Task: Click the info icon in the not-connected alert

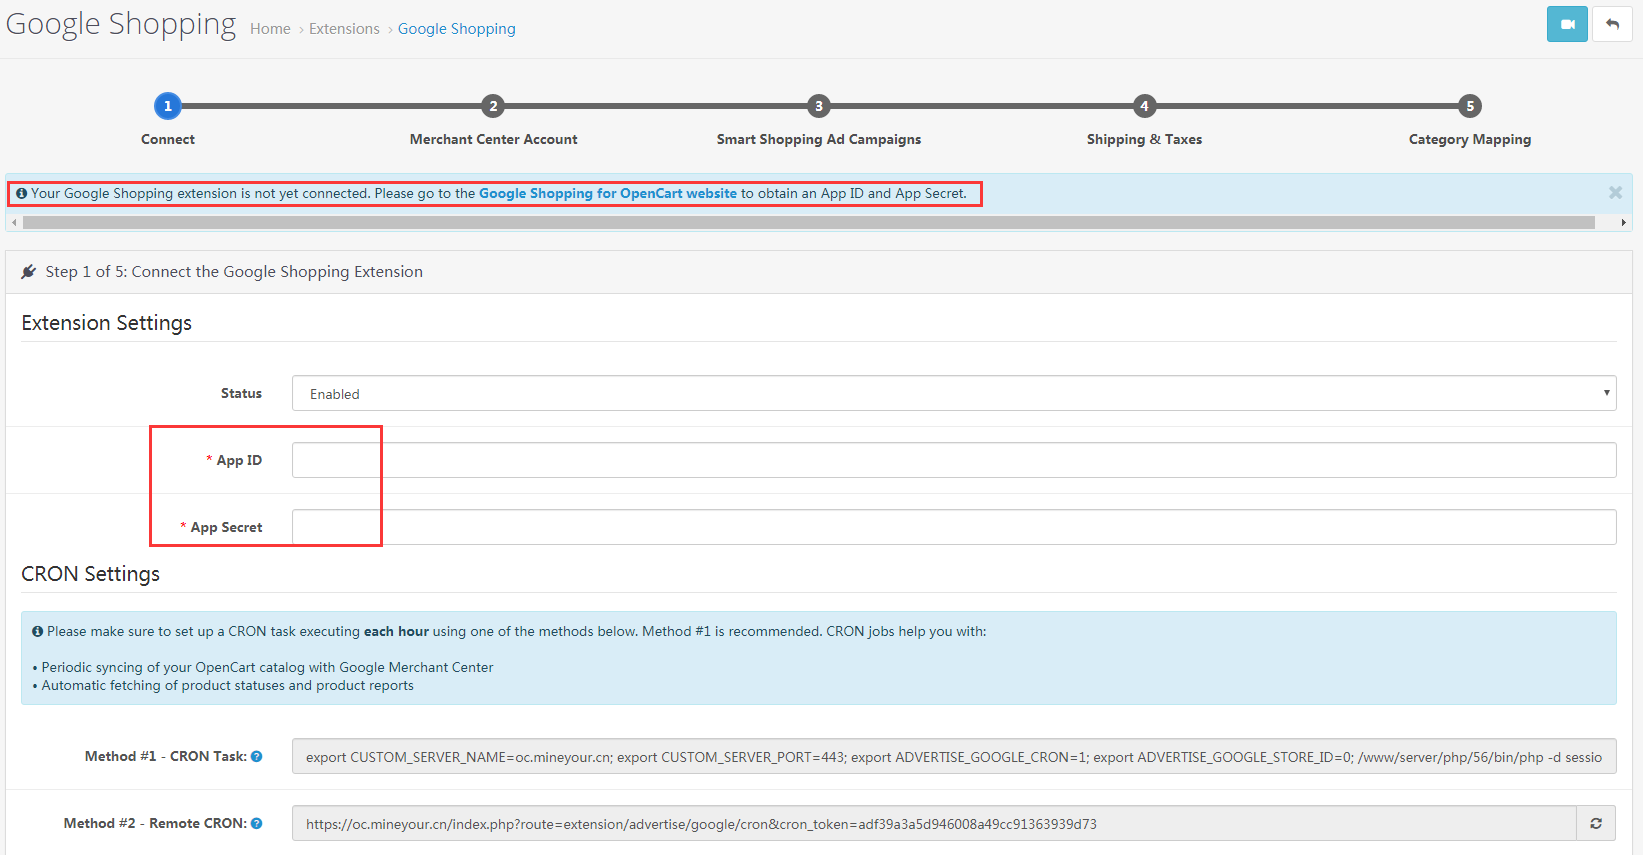Action: 21,193
